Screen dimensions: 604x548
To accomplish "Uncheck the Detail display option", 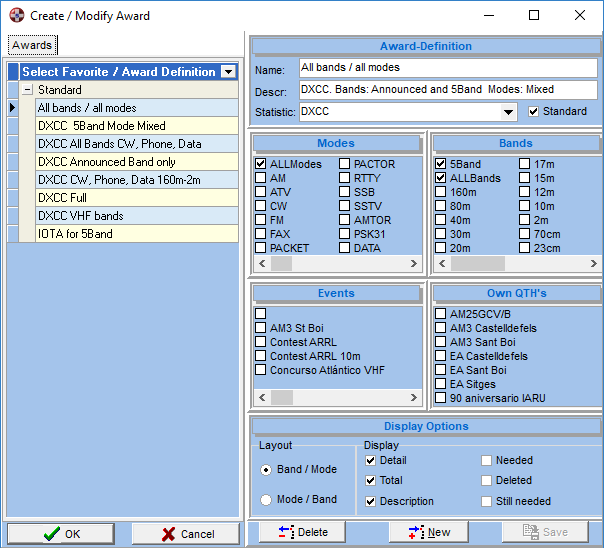I will coord(371,461).
